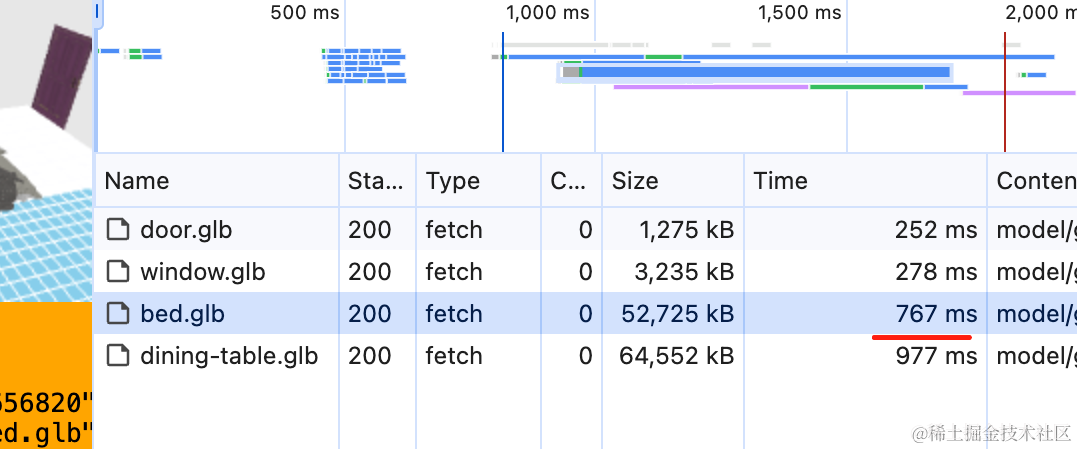Click the dining-table.glb file icon
1078x450 pixels.
(118, 356)
